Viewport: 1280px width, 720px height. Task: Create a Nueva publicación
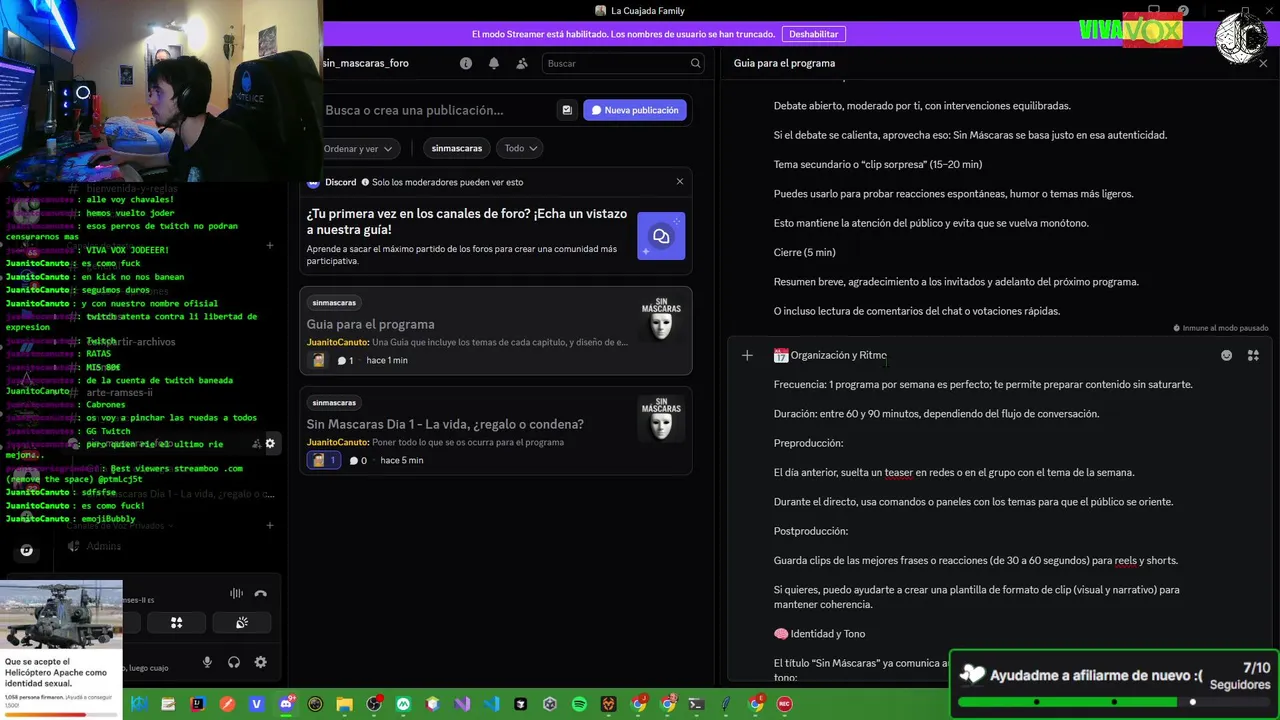(635, 110)
